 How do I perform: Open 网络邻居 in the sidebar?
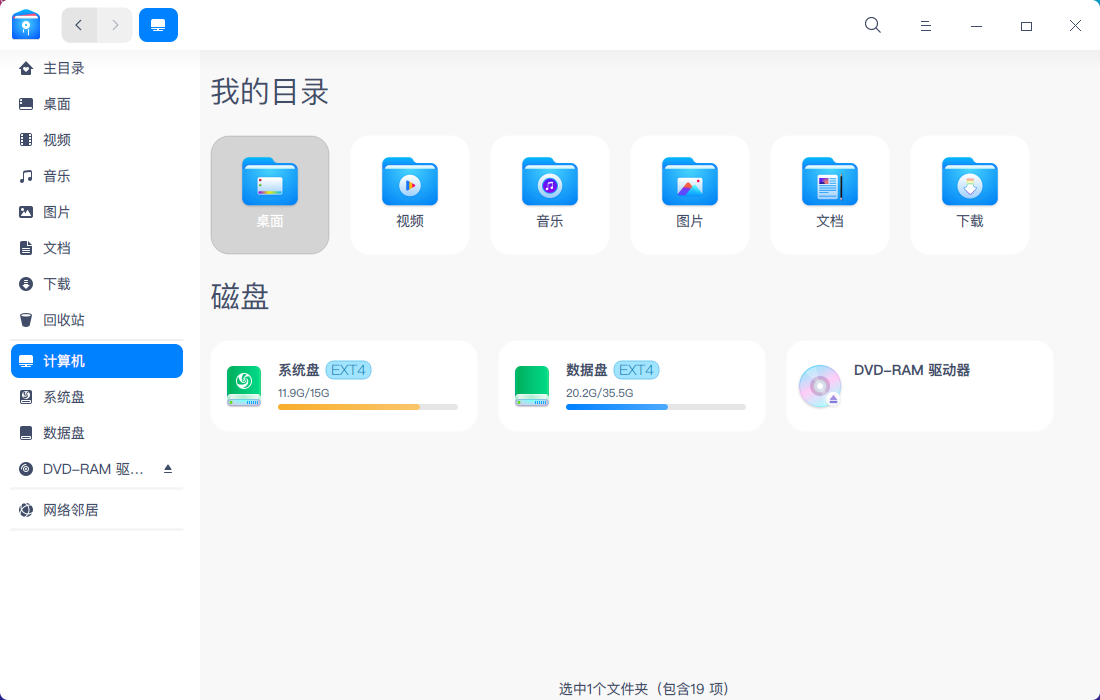point(97,510)
